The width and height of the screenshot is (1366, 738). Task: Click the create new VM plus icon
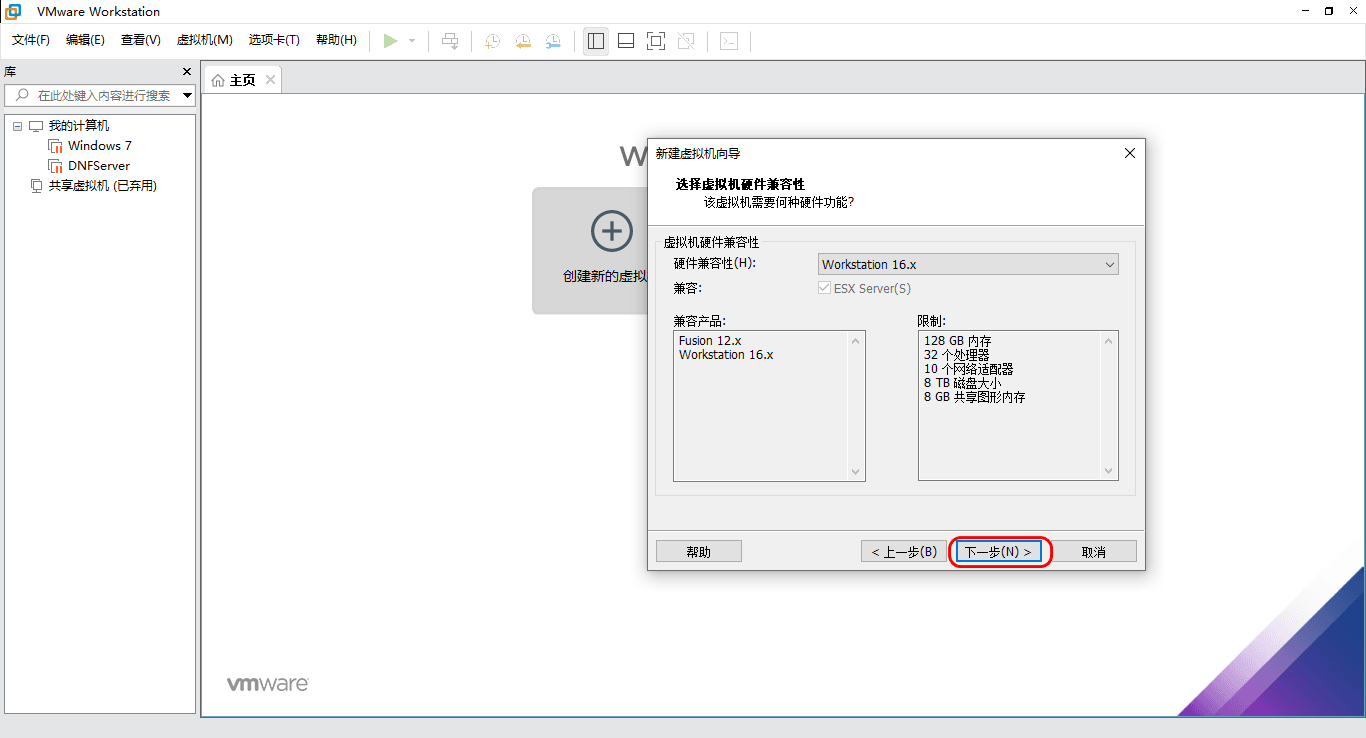point(612,231)
